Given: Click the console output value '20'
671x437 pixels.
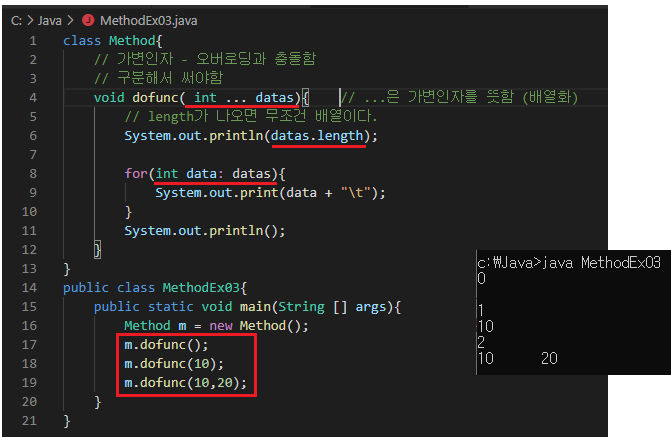Looking at the screenshot, I should 549,359.
